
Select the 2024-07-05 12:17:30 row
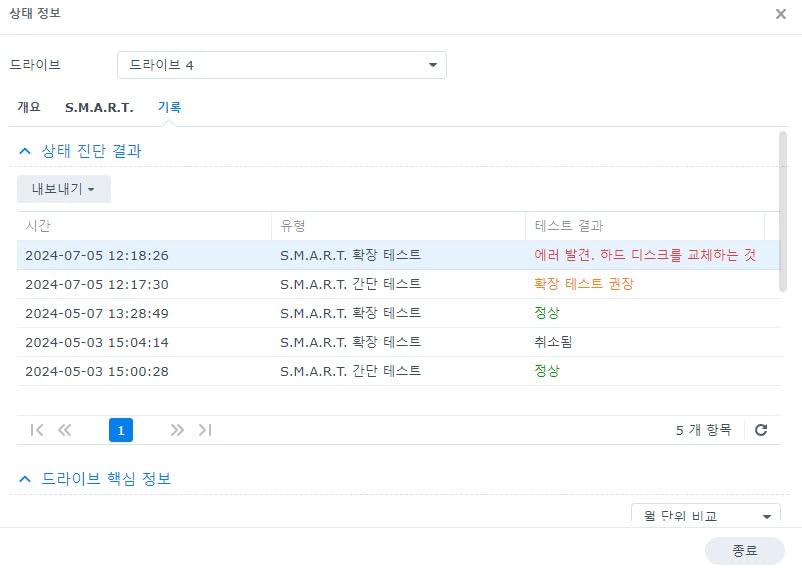398,284
